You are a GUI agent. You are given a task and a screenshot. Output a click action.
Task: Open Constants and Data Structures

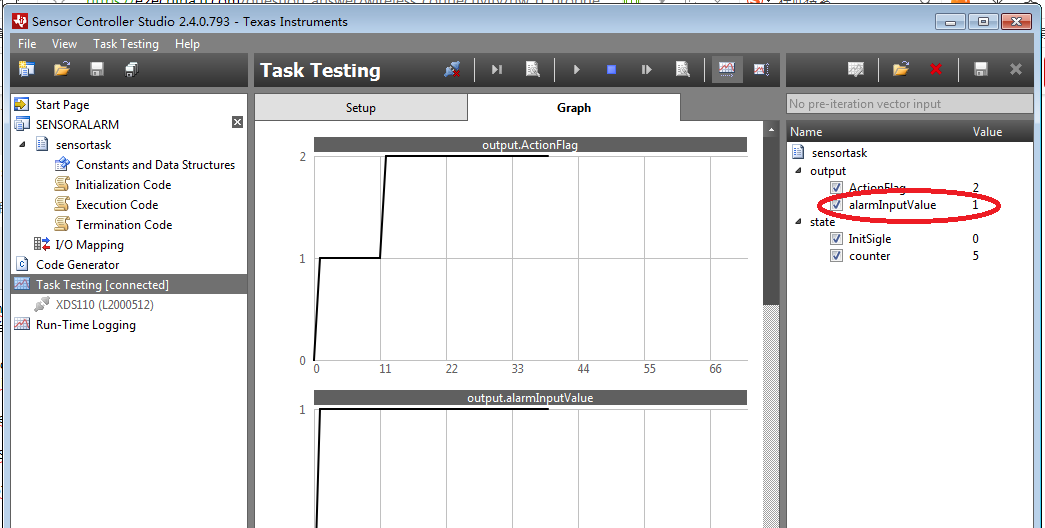coord(155,165)
